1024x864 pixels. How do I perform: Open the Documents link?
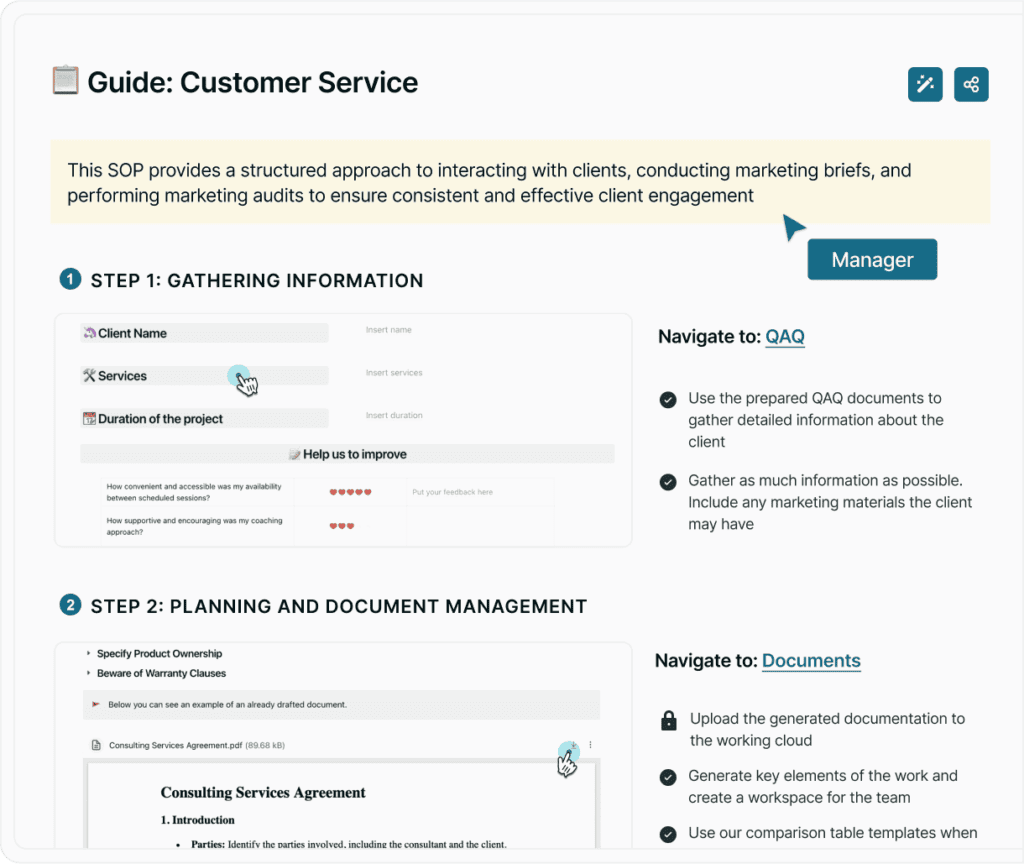coord(811,661)
